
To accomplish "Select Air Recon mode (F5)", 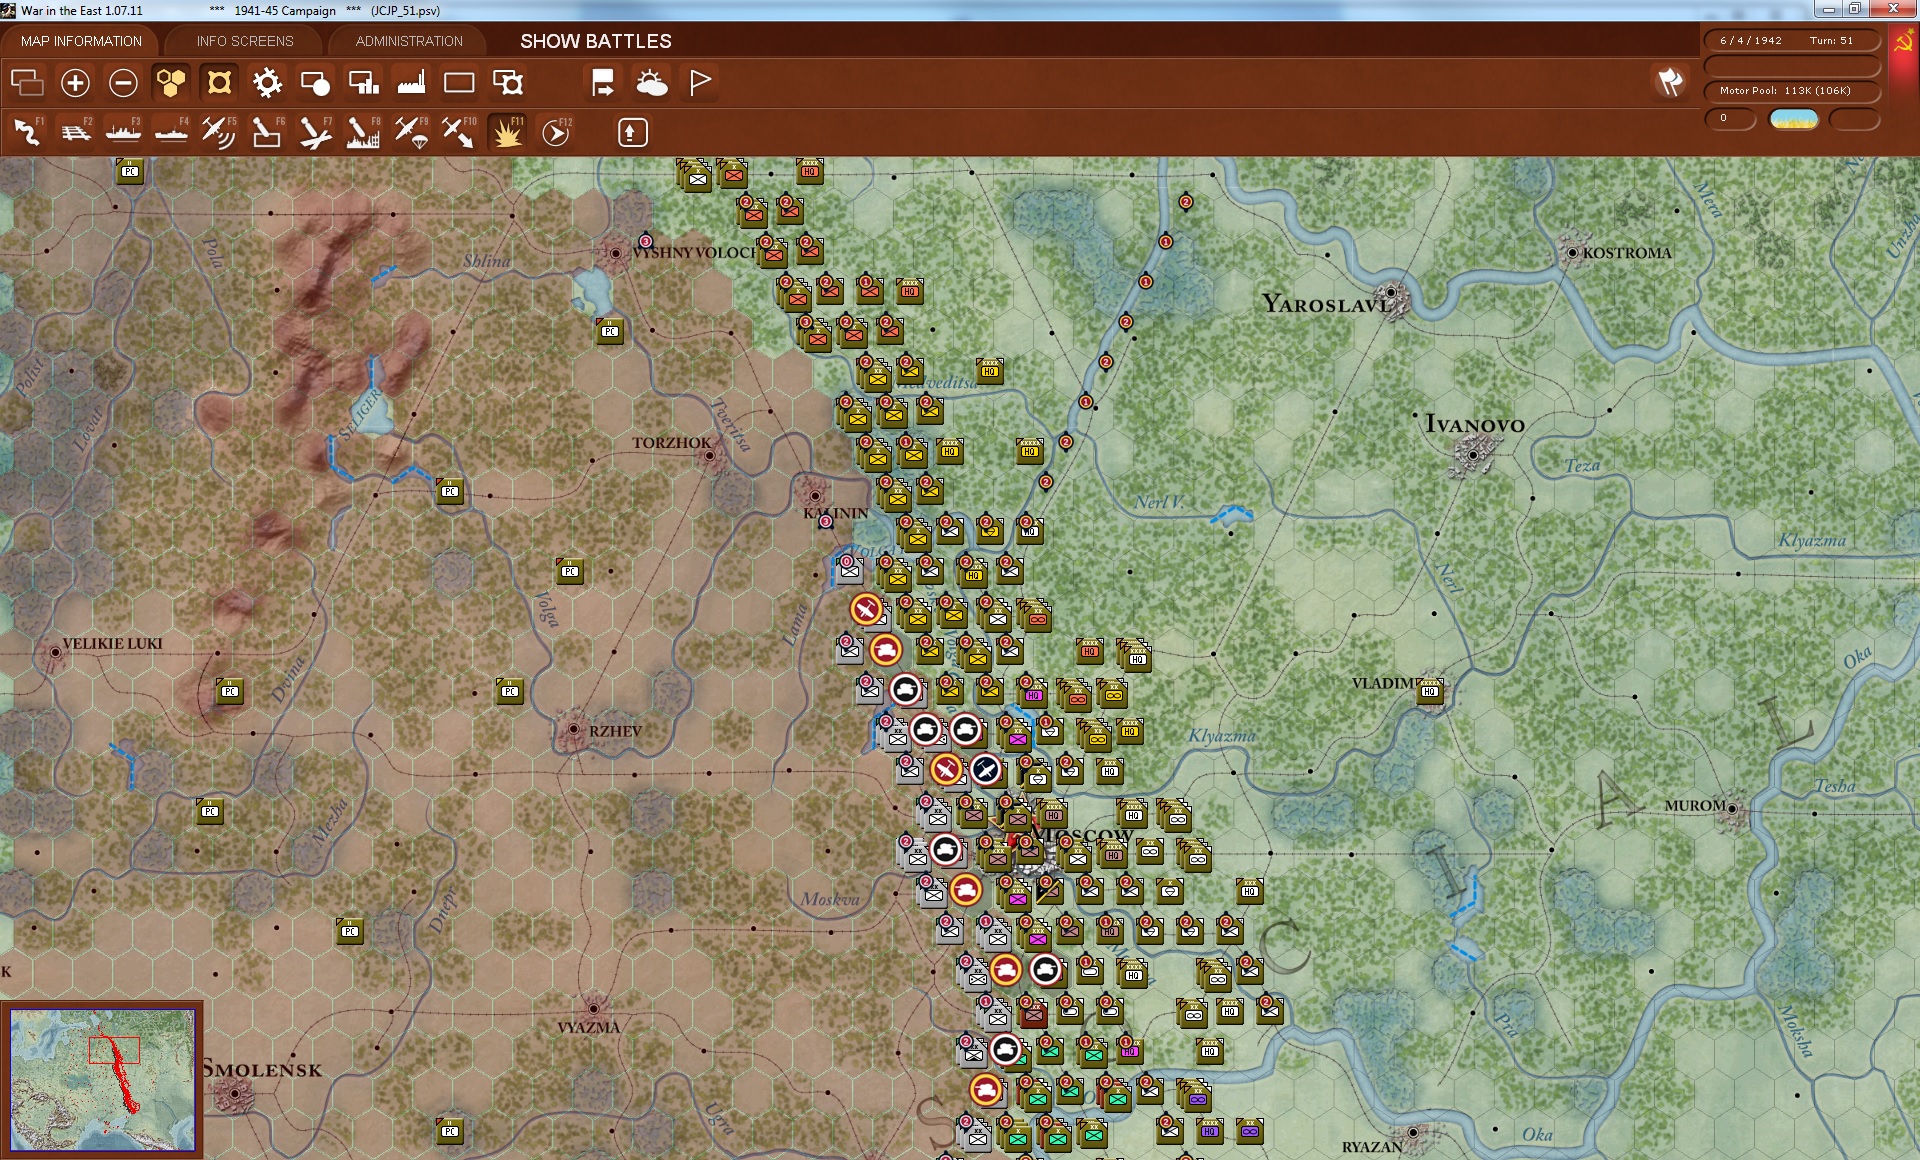I will click(x=218, y=132).
